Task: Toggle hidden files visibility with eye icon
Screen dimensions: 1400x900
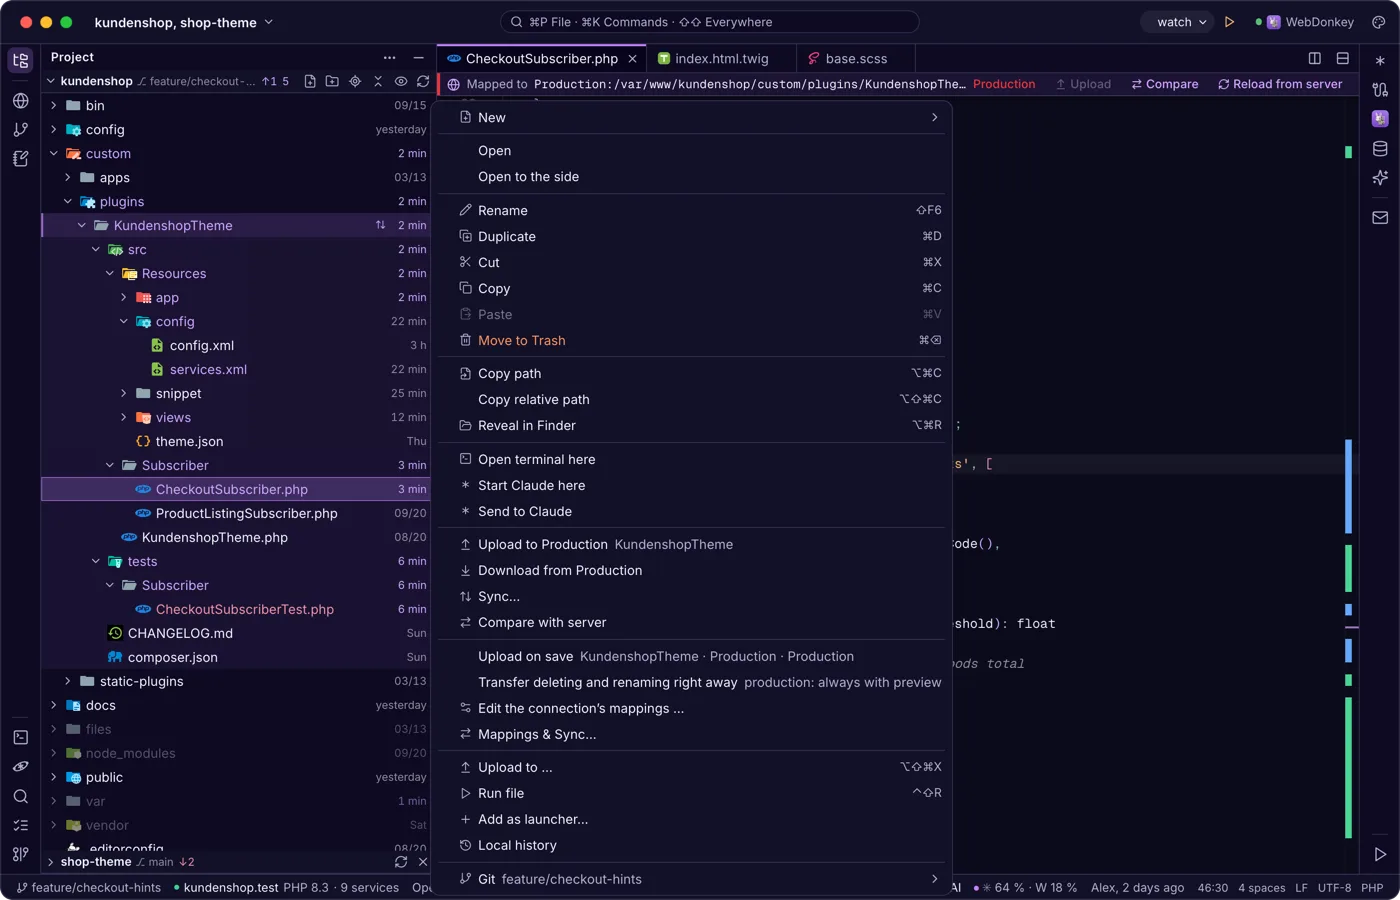Action: pos(401,81)
